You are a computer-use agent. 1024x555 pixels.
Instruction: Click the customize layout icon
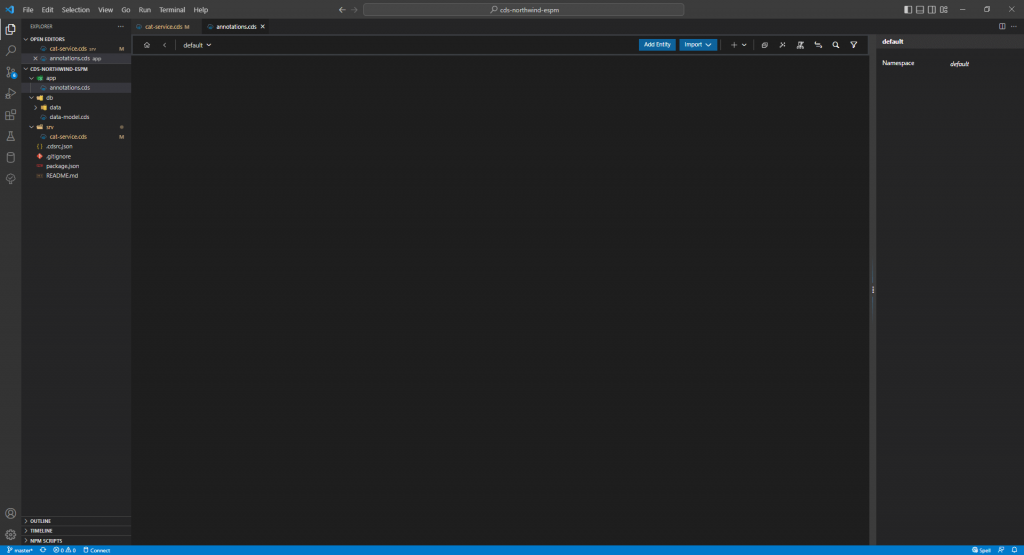pos(944,10)
